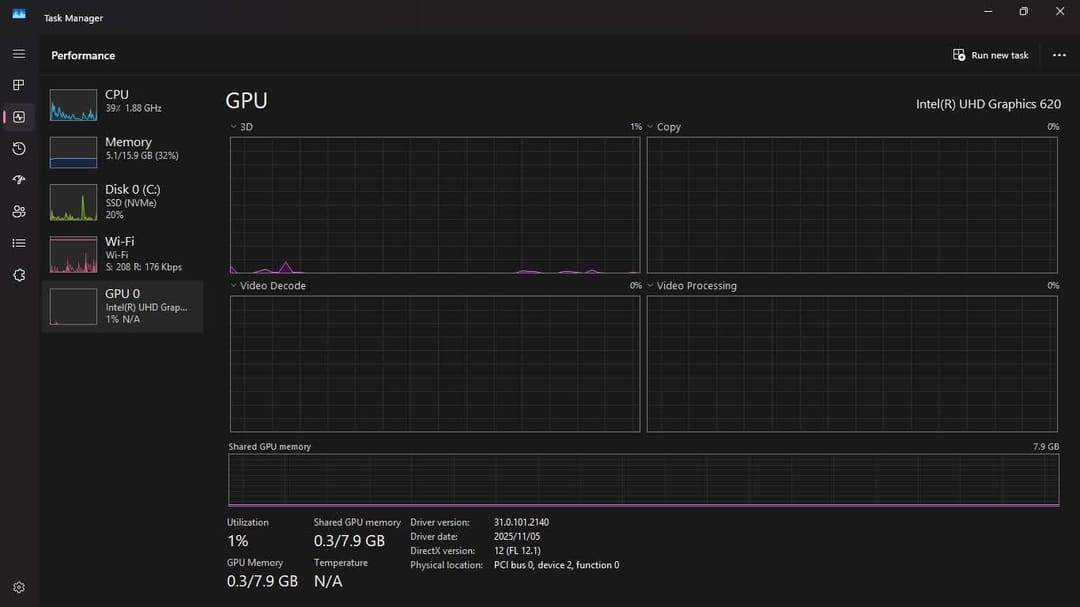
Task: Click the Video Decode usage graph
Action: click(435, 364)
